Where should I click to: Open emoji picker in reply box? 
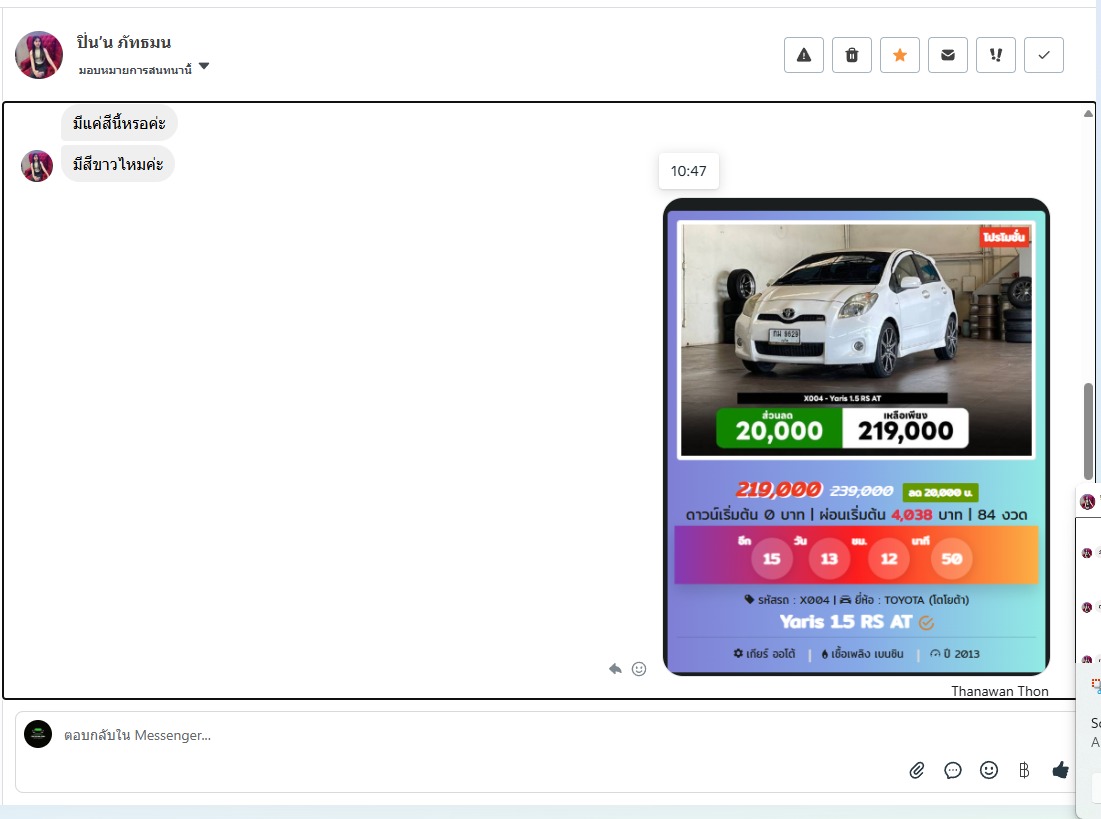989,770
